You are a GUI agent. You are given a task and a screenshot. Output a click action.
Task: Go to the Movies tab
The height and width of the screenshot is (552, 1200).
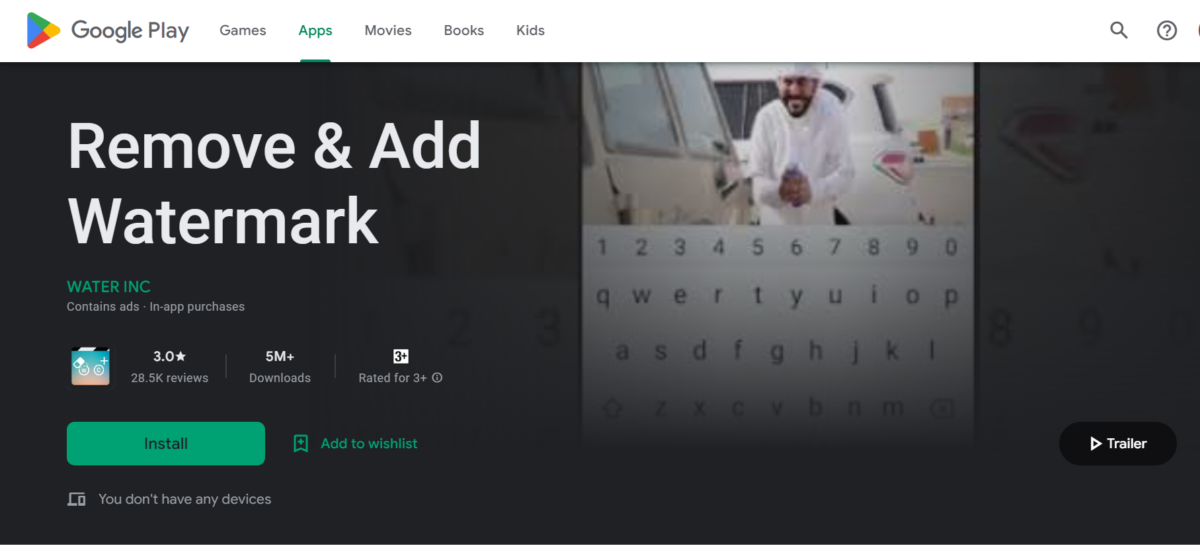point(388,30)
